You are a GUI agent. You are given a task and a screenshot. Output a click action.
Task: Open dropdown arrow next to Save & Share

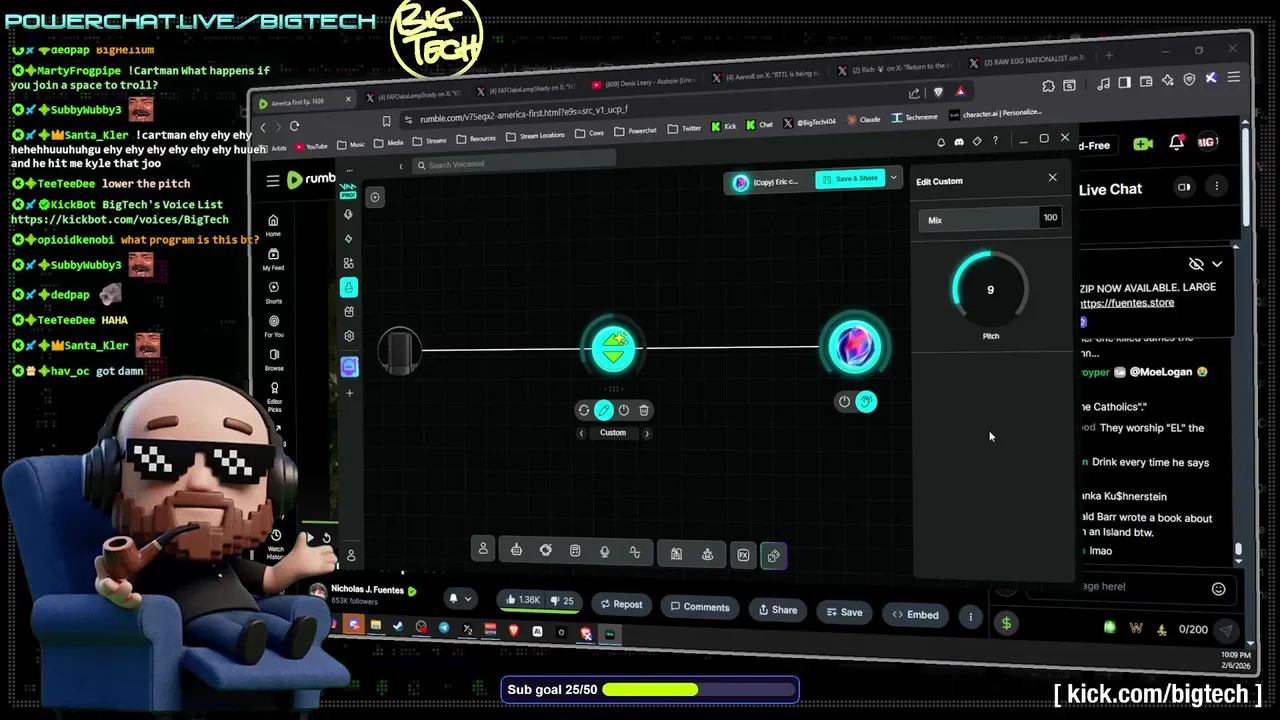[x=894, y=178]
